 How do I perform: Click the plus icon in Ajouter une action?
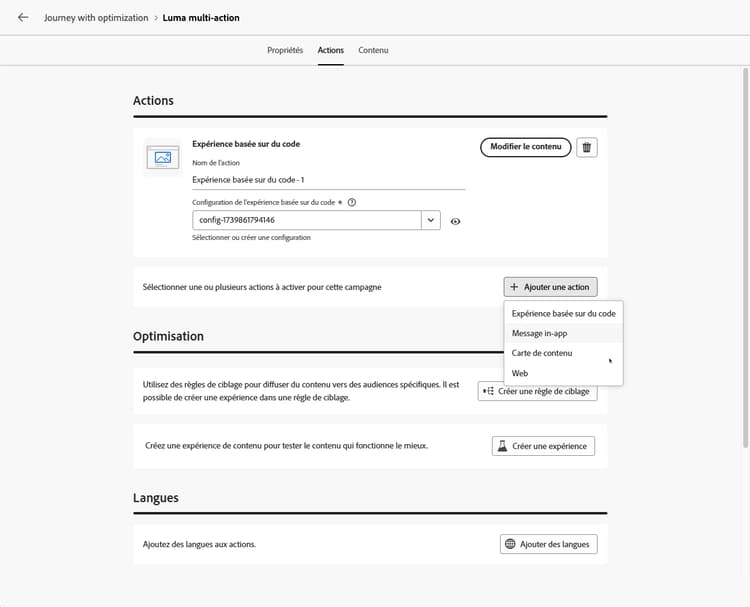[514, 287]
